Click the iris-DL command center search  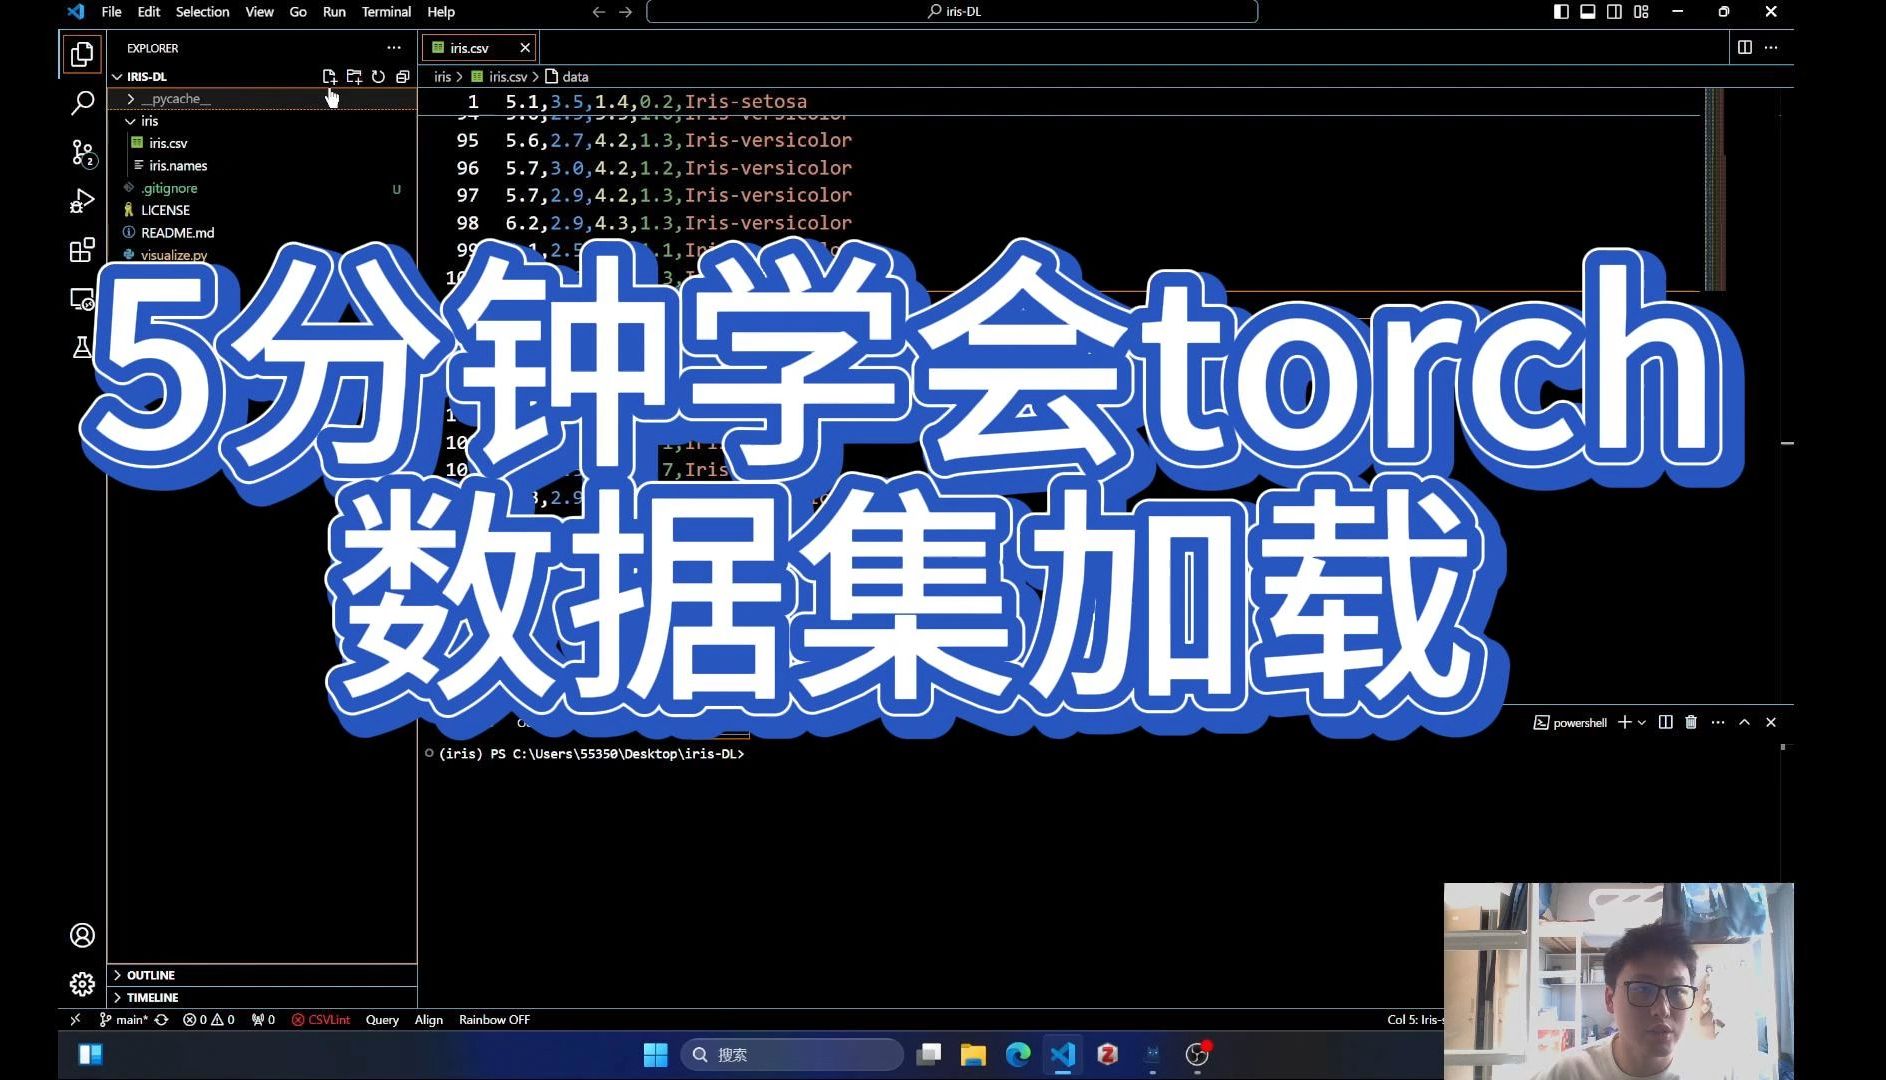click(x=952, y=12)
